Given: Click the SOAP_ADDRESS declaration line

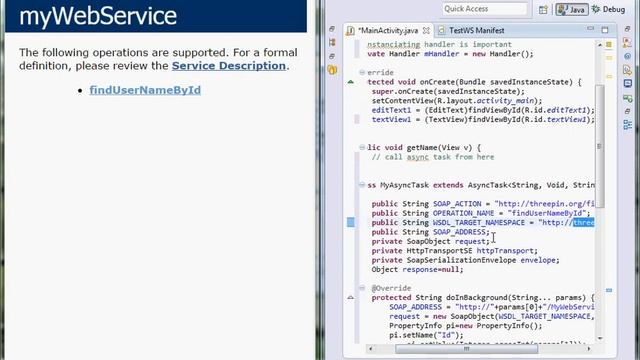Looking at the screenshot, I should (431, 232).
